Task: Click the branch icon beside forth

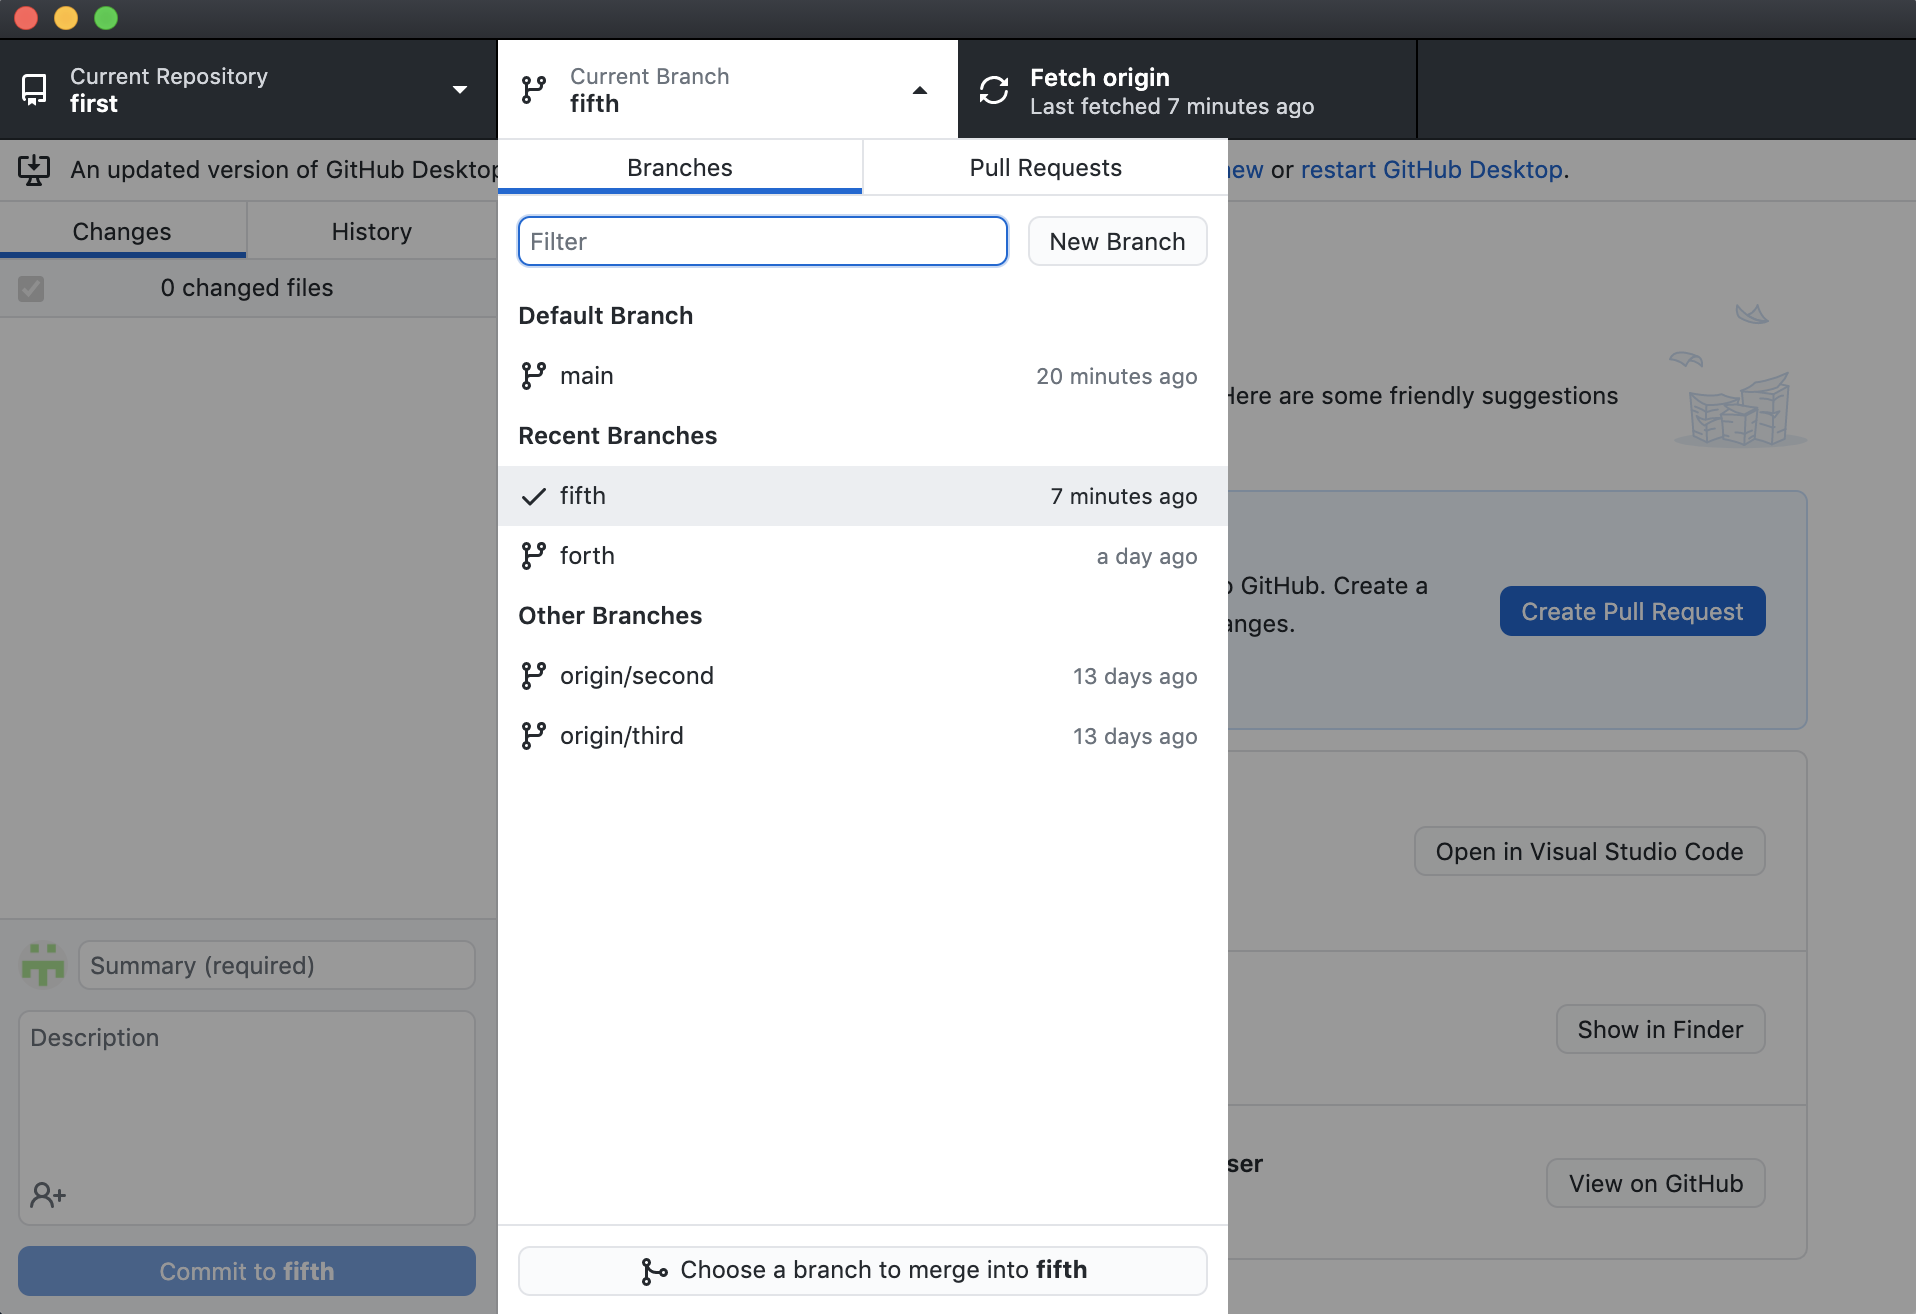Action: click(534, 556)
